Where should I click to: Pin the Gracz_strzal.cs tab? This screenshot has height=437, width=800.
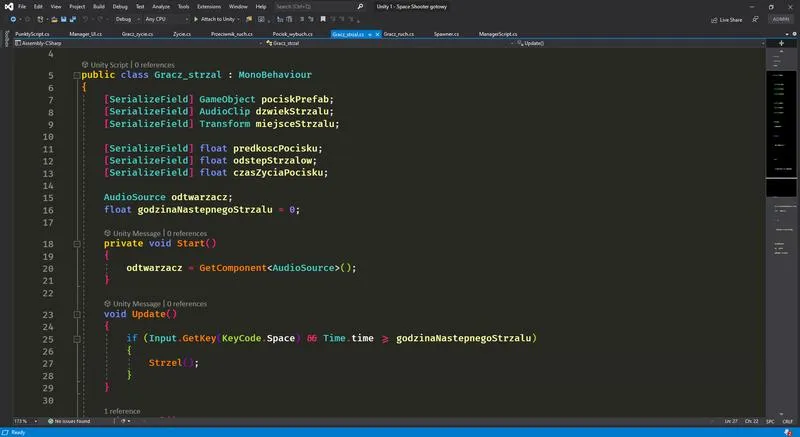coord(370,33)
